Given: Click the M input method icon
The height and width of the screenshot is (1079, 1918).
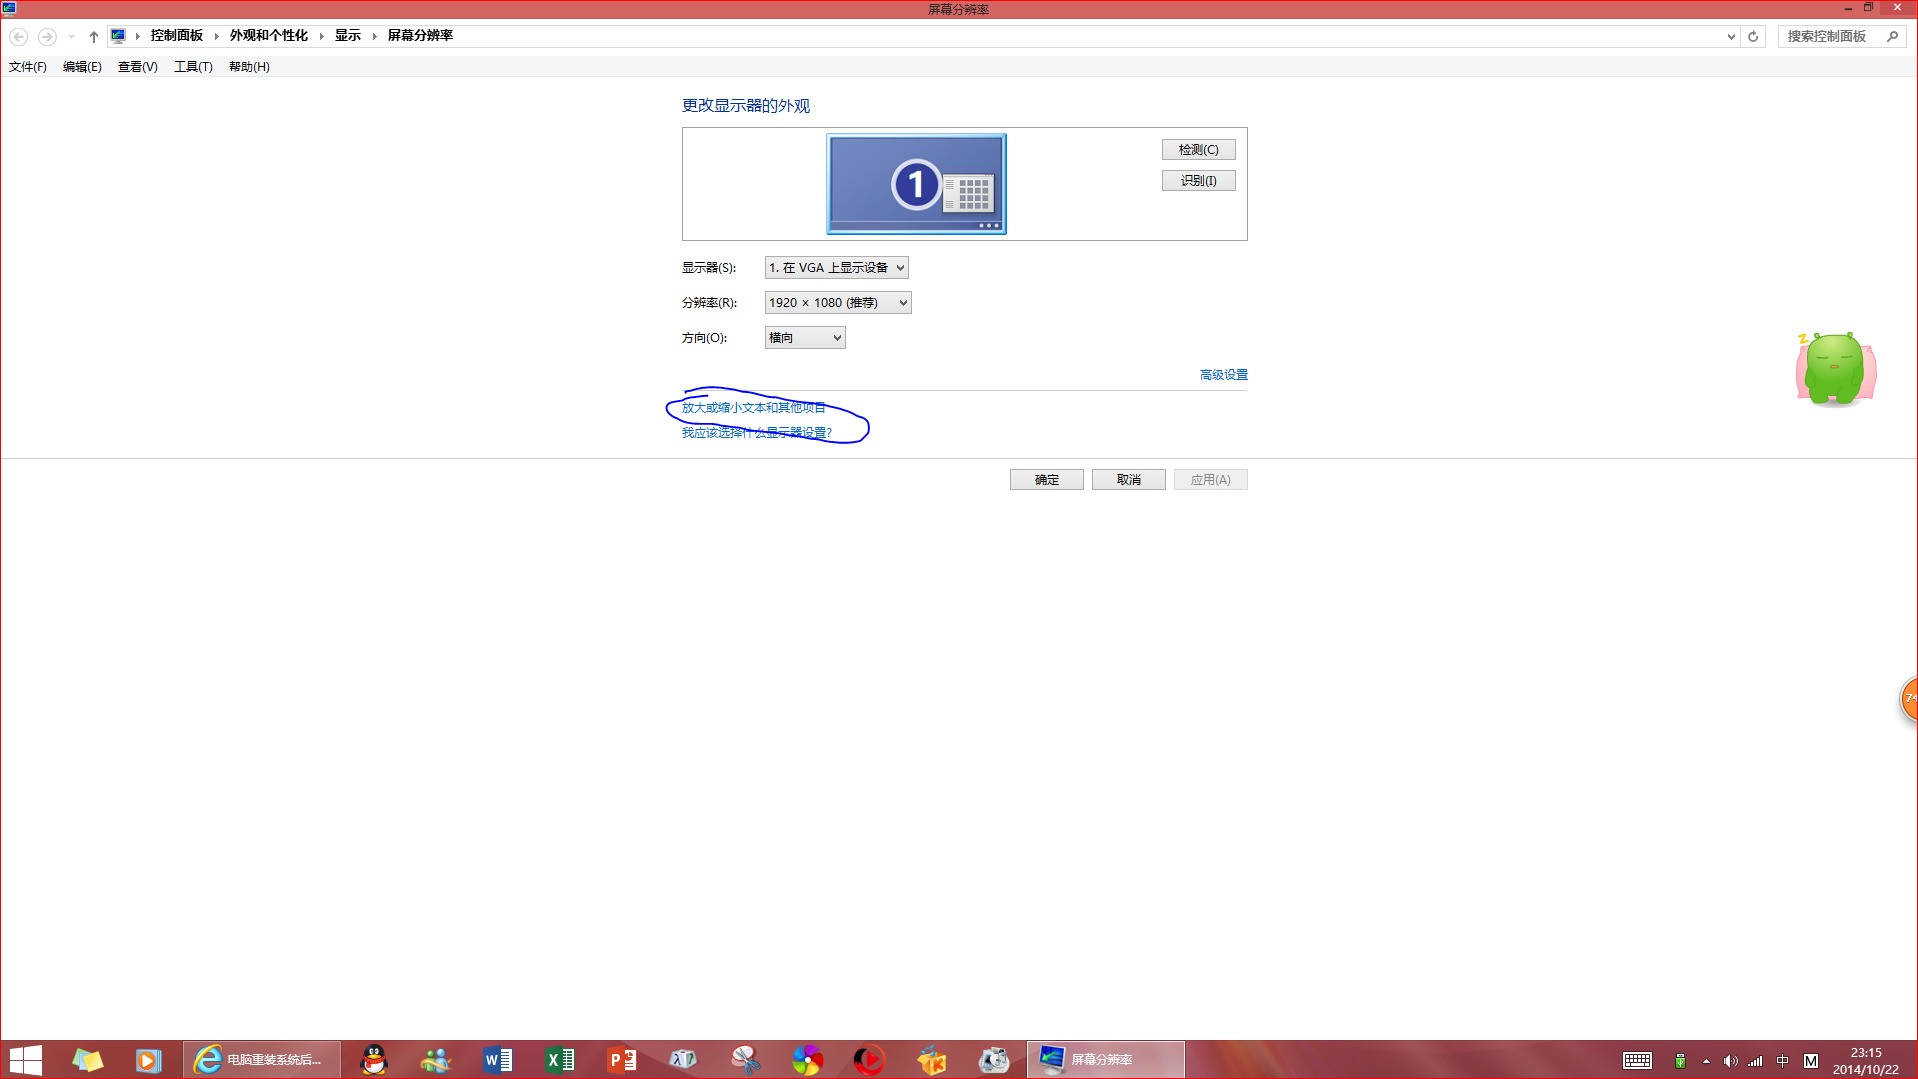Looking at the screenshot, I should pyautogui.click(x=1811, y=1061).
